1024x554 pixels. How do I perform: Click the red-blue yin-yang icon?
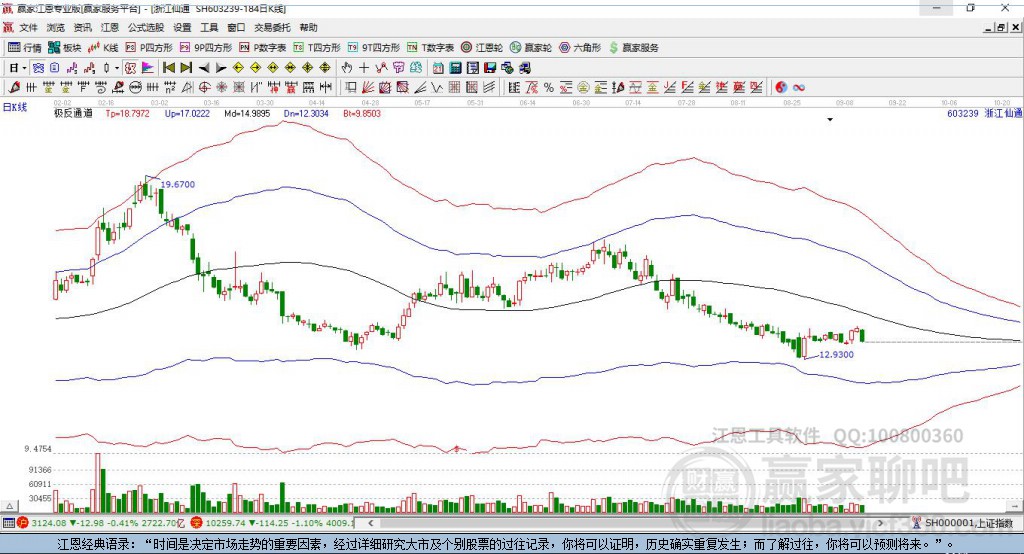tap(781, 87)
